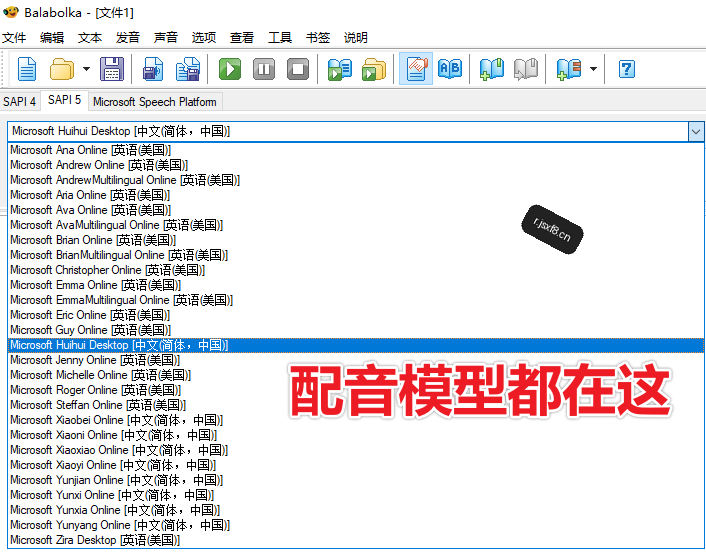Select Microsoft AvaMultilingual Online voice

(356, 225)
